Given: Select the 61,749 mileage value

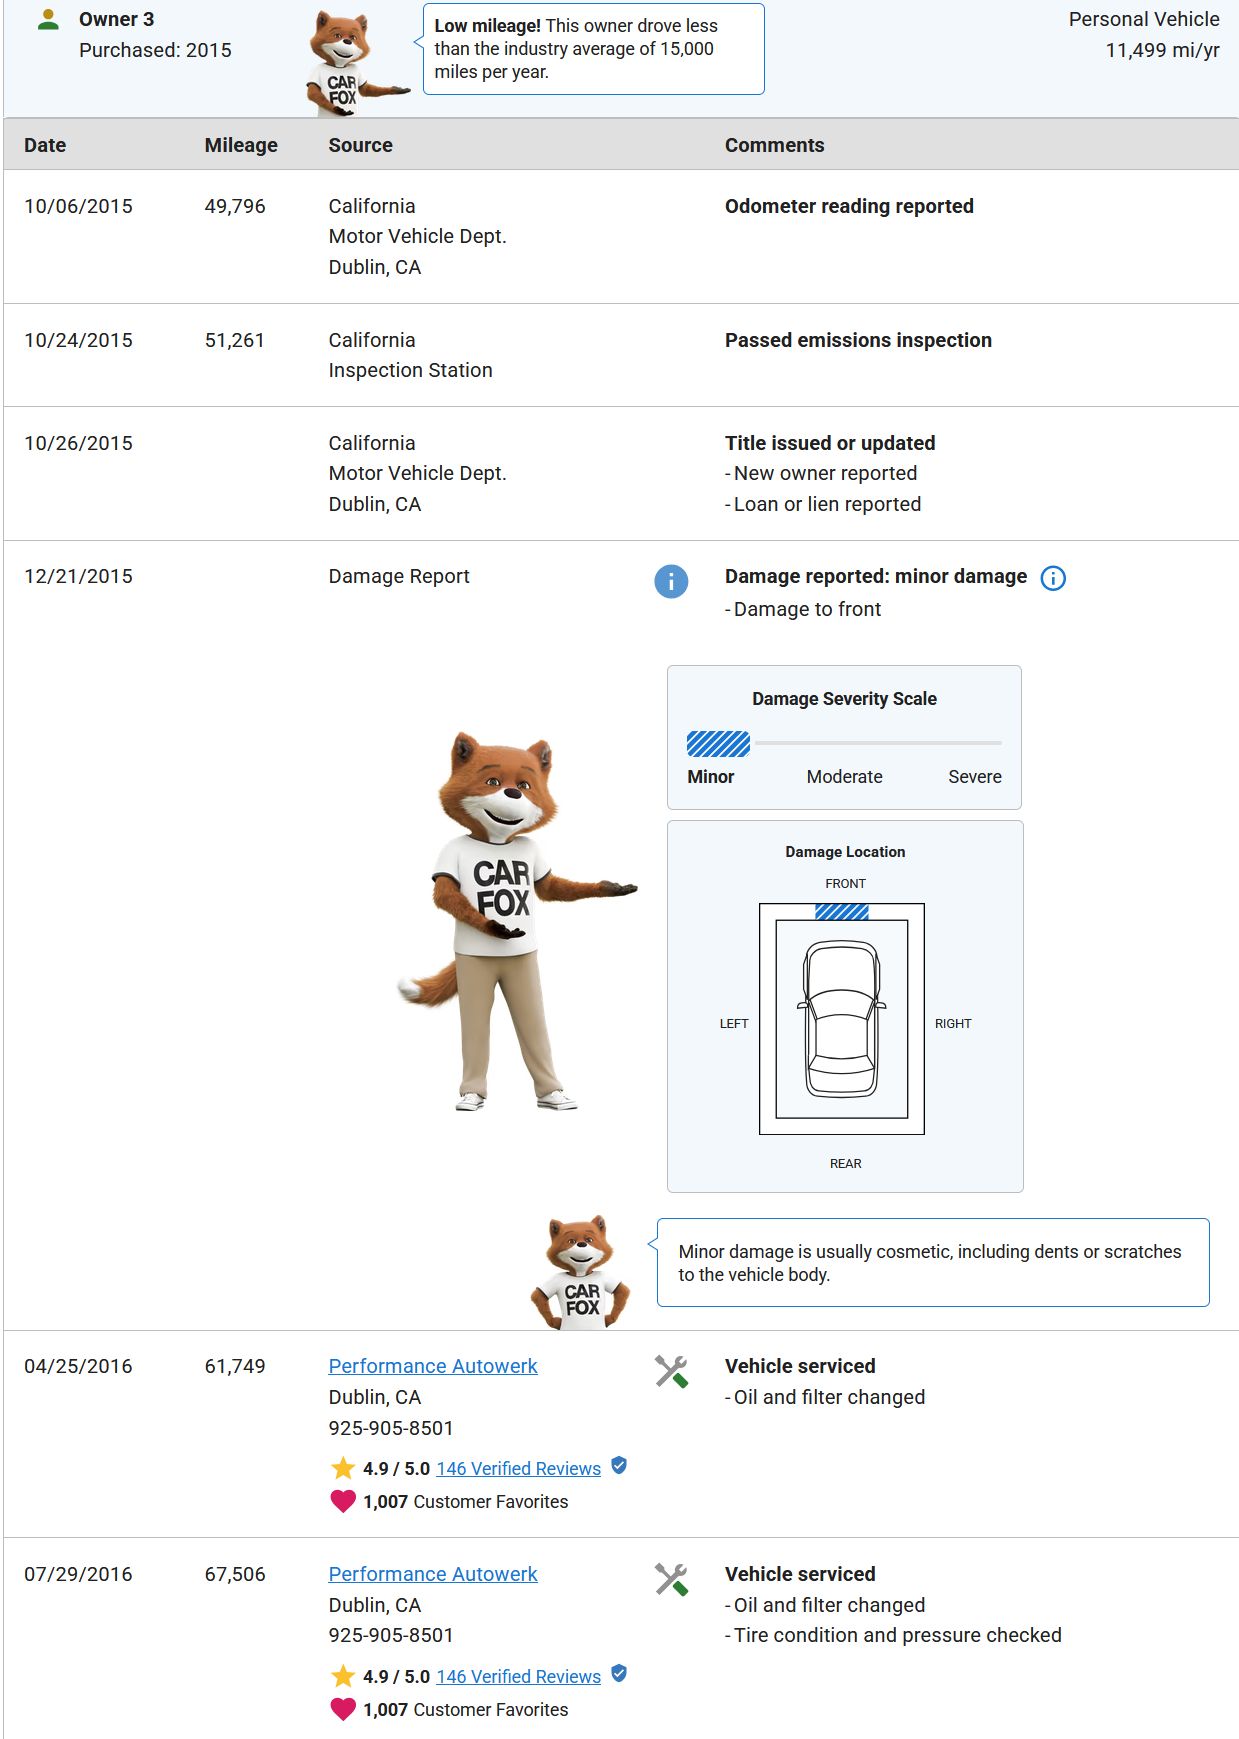Looking at the screenshot, I should 235,1366.
